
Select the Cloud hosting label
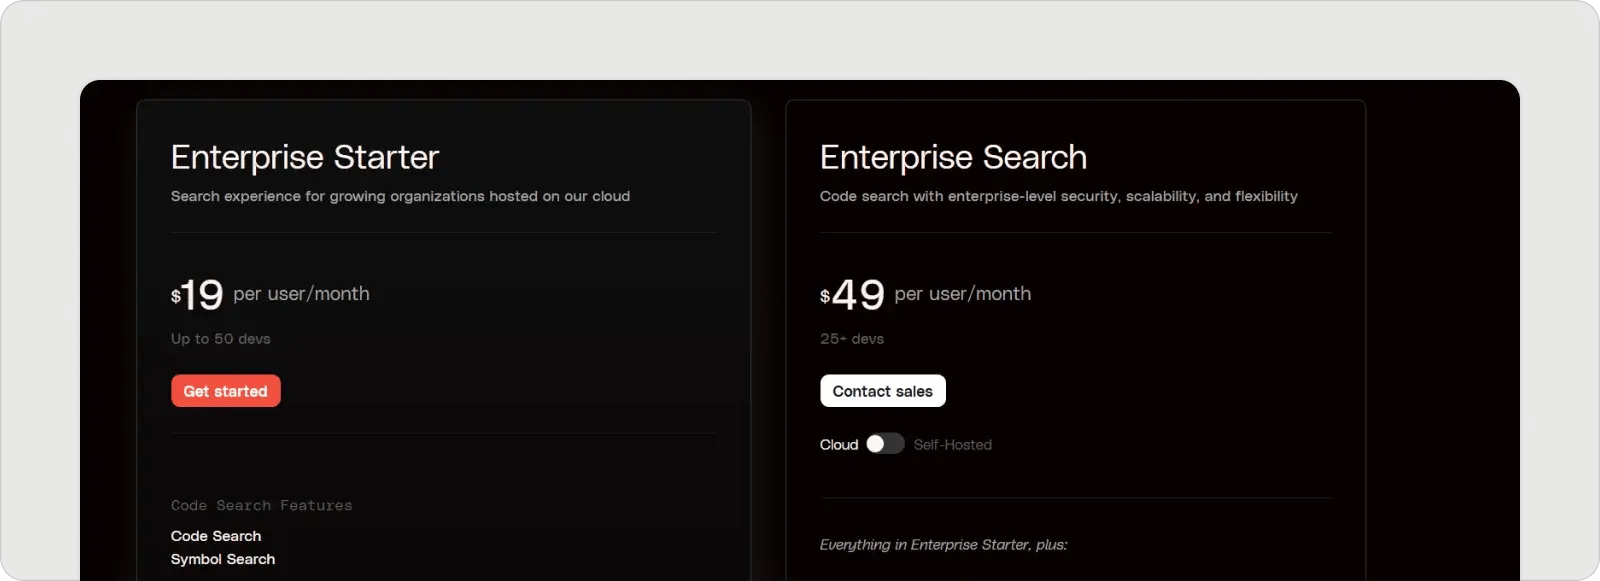coord(838,445)
